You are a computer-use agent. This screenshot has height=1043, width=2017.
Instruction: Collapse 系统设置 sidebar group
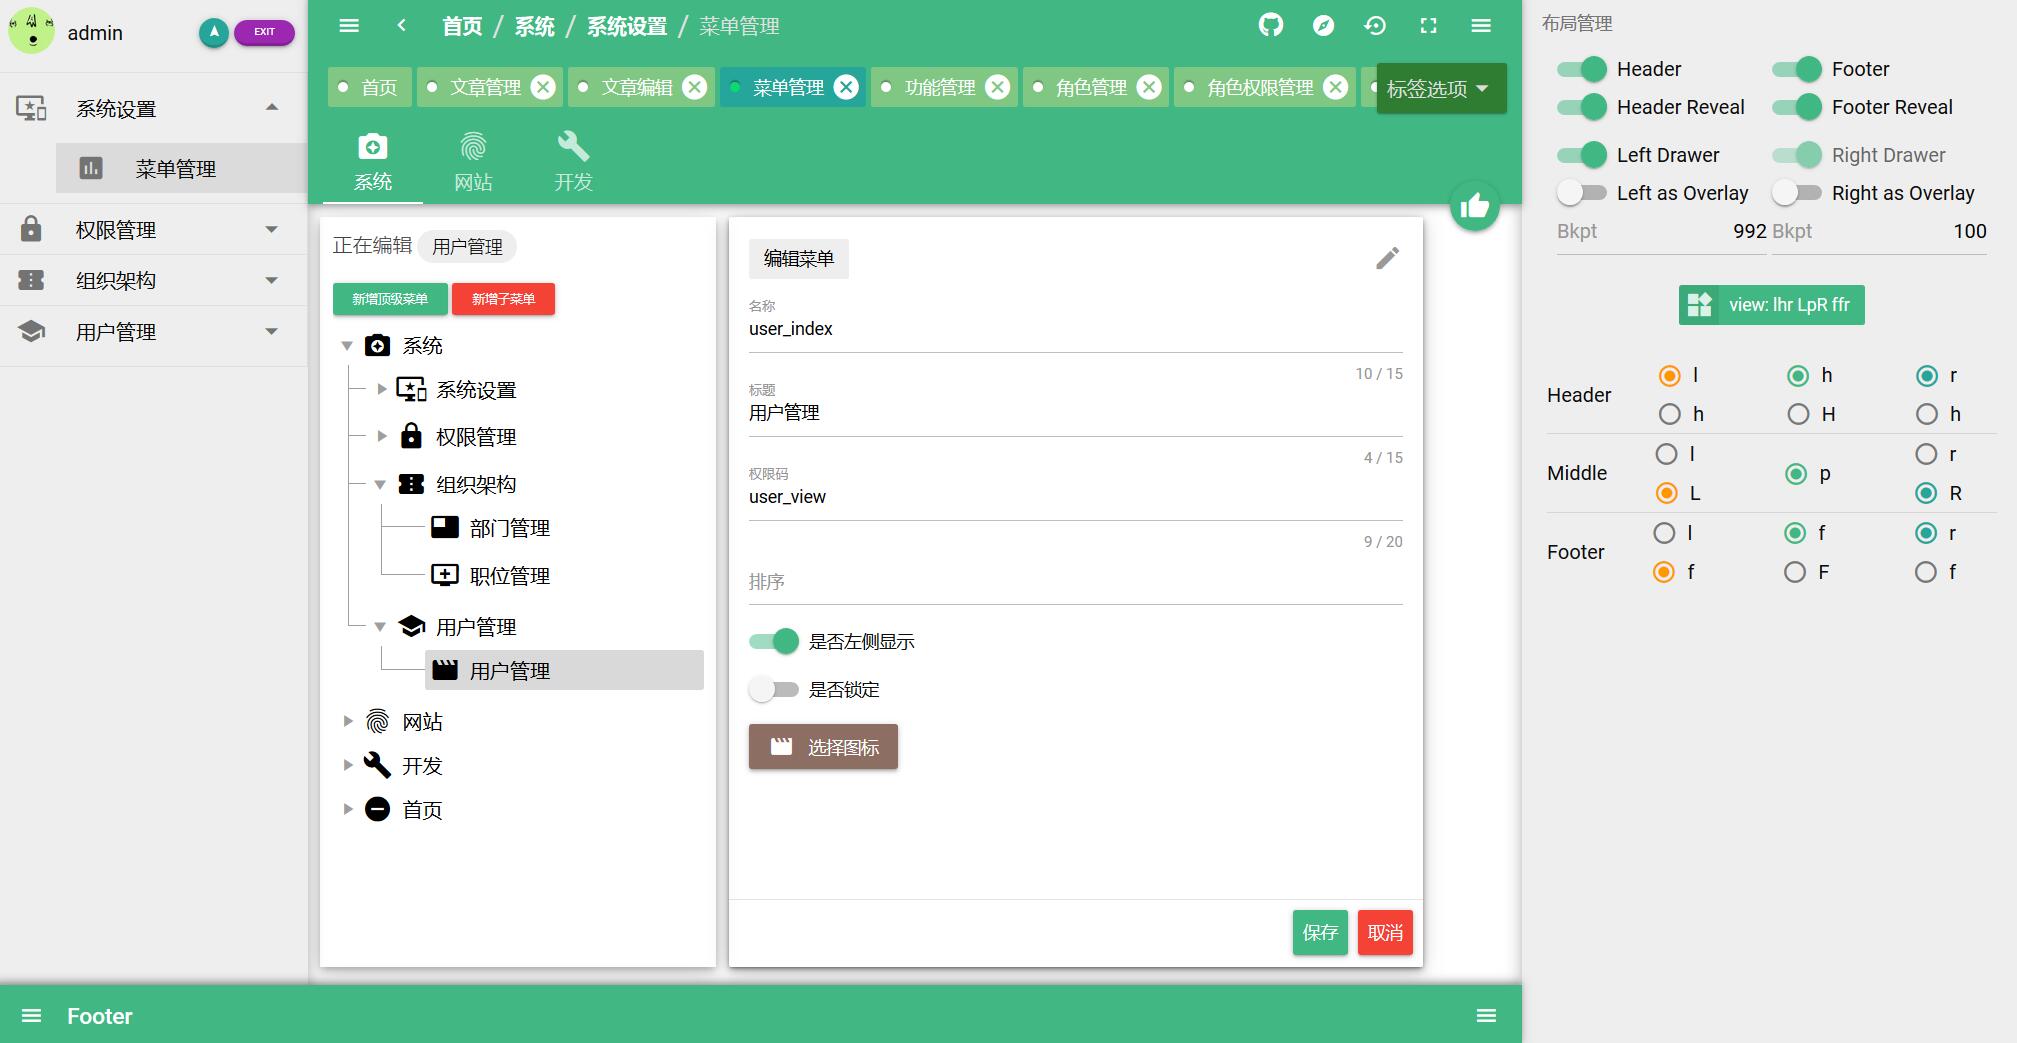pos(271,108)
